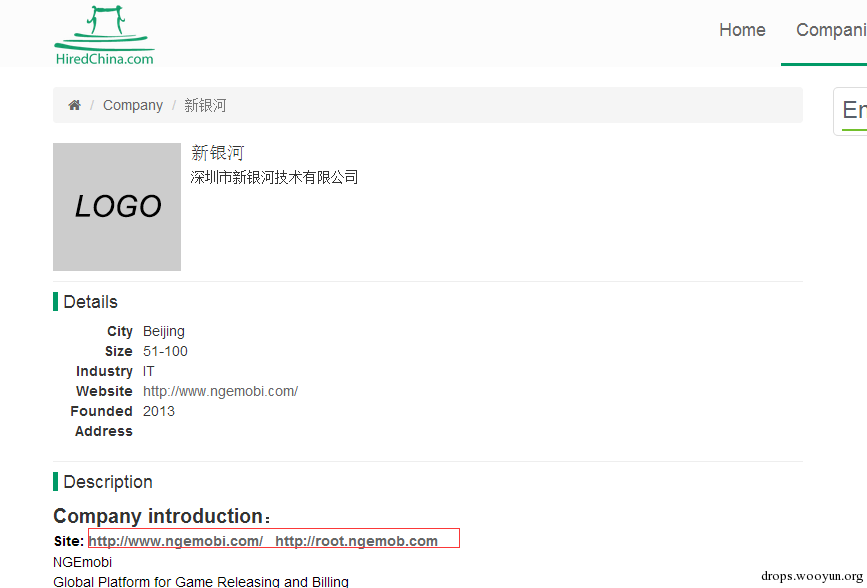Click the 深圳市新银河技术有限公司 full company name
Image resolution: width=867 pixels, height=588 pixels.
coord(274,177)
